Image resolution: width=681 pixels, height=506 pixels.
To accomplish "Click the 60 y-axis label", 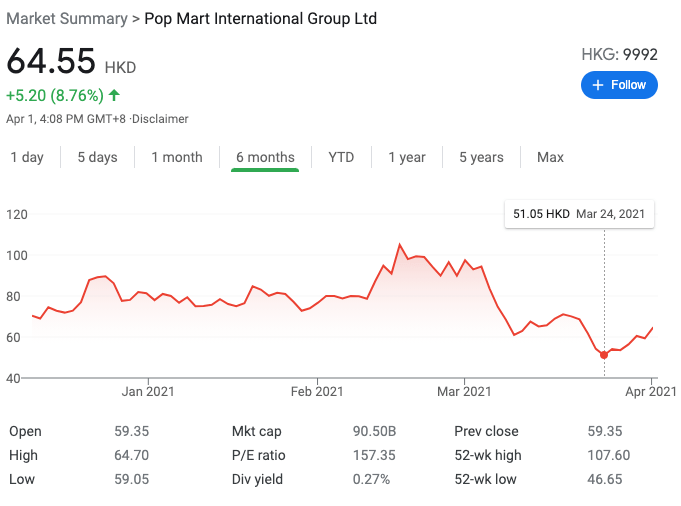I will click(13, 337).
